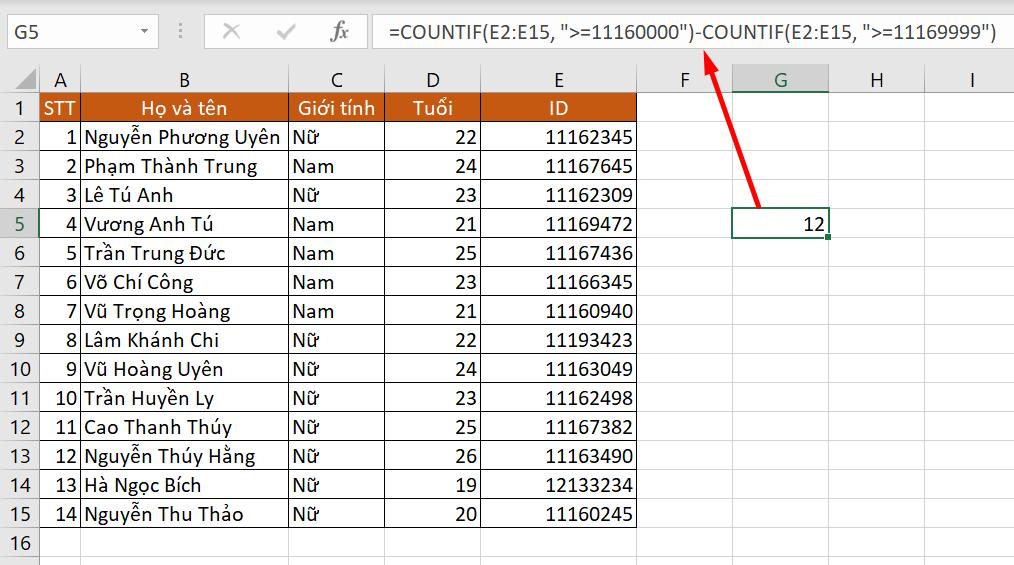Click ID cell 11163049
The image size is (1014, 565).
(559, 368)
